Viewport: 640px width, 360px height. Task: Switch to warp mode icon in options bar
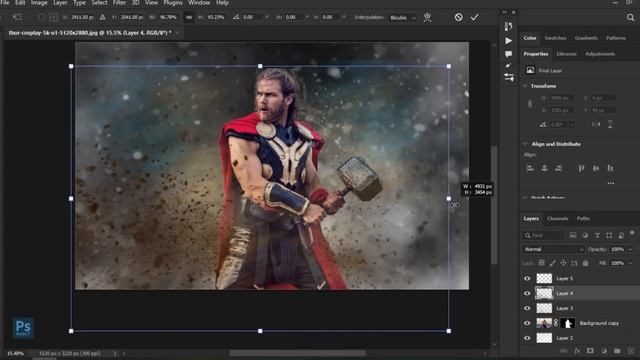coord(427,17)
